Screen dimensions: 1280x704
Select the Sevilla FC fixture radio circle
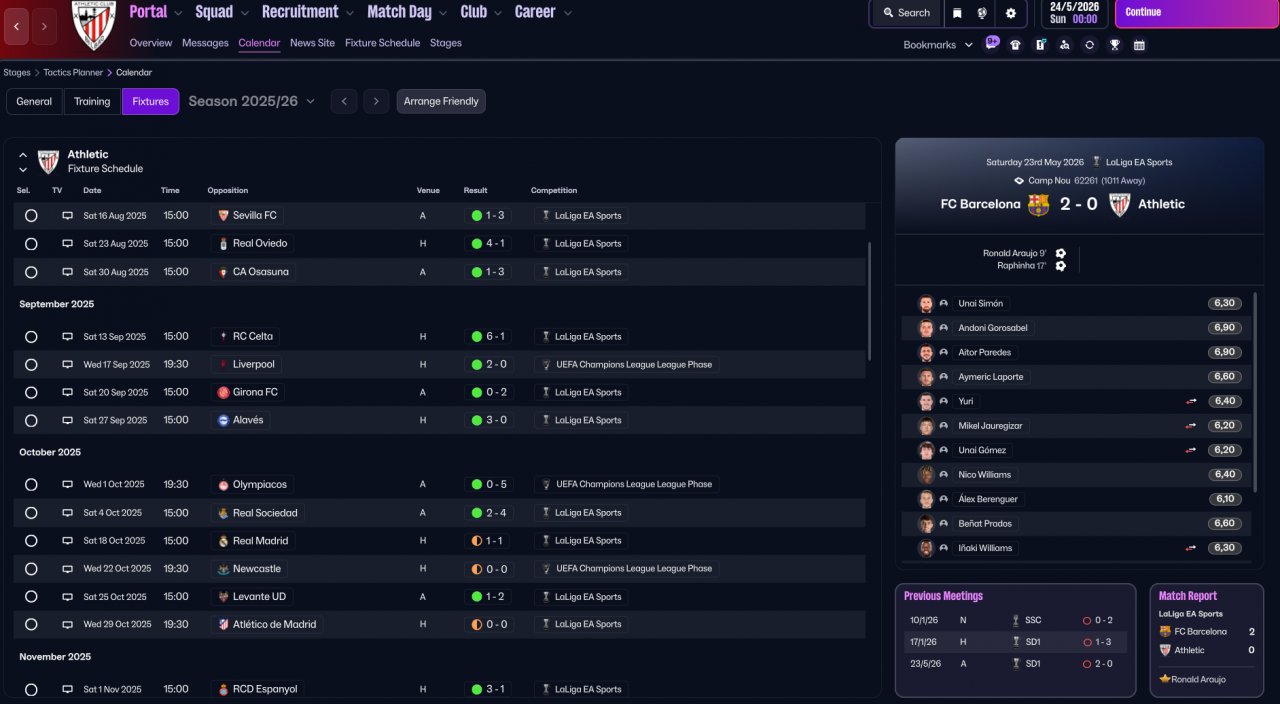[31, 215]
